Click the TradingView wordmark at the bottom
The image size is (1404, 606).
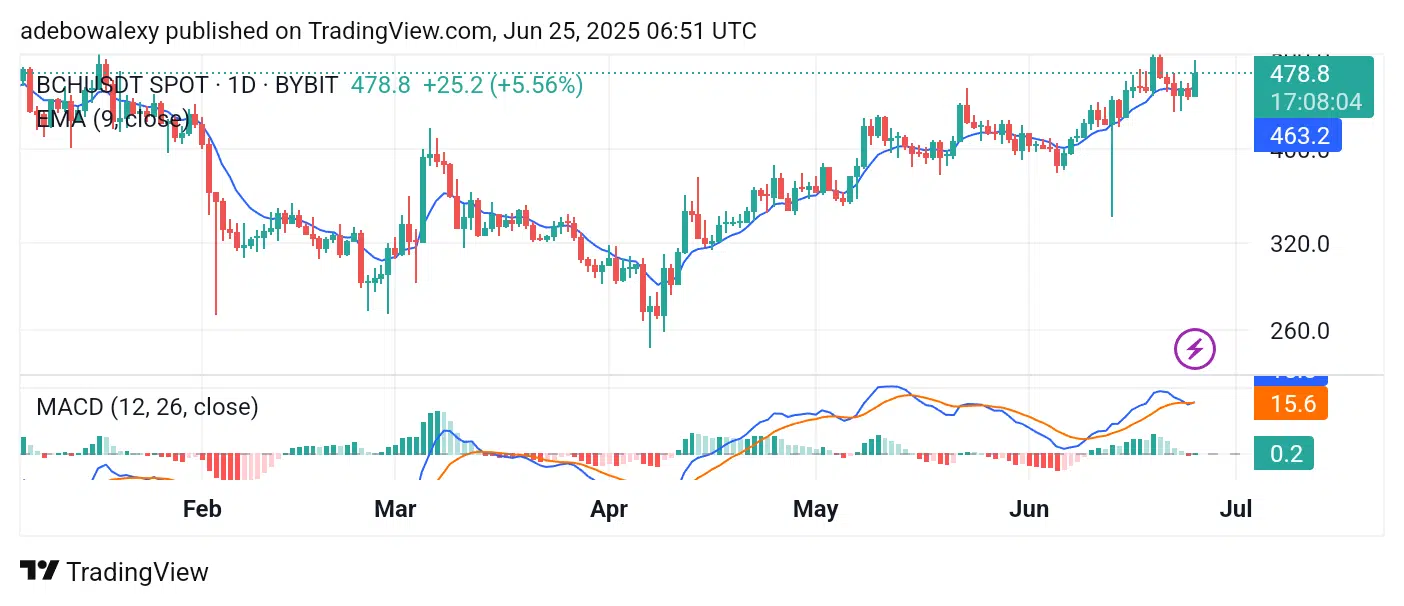(x=137, y=572)
